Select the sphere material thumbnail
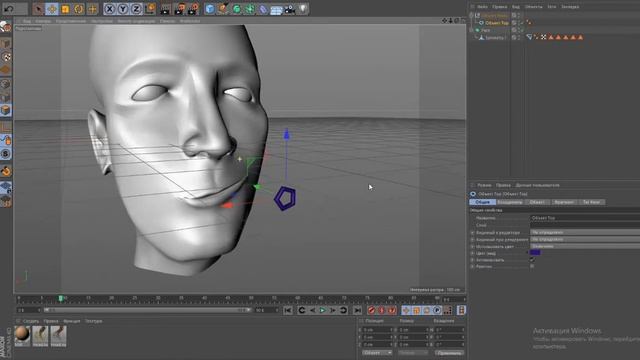 (x=22, y=336)
